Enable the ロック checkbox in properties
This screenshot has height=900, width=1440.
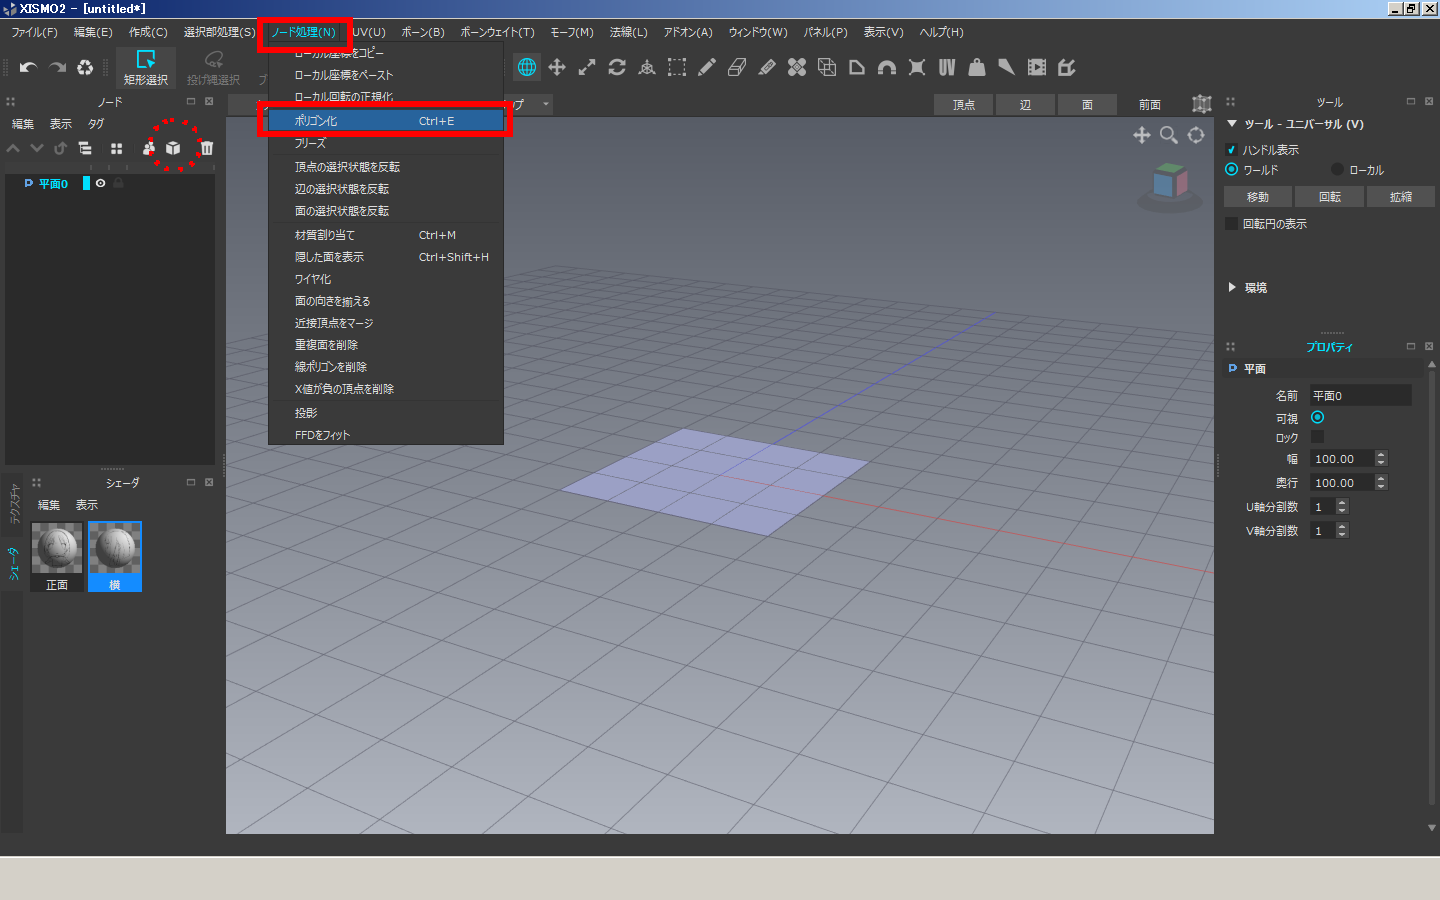pos(1317,437)
